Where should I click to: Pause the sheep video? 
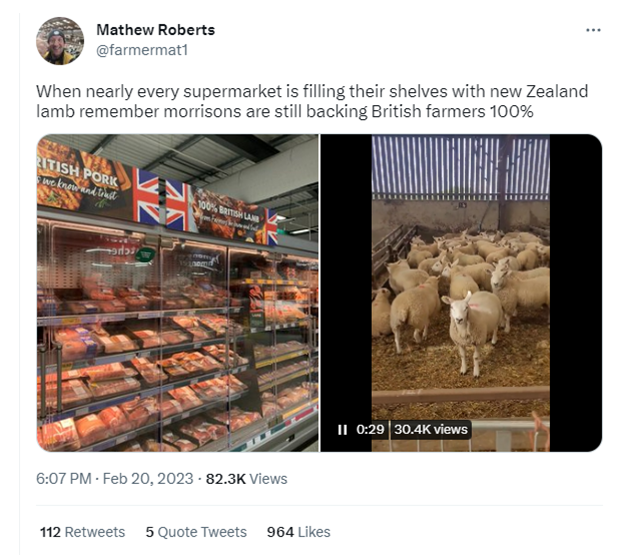tap(342, 429)
